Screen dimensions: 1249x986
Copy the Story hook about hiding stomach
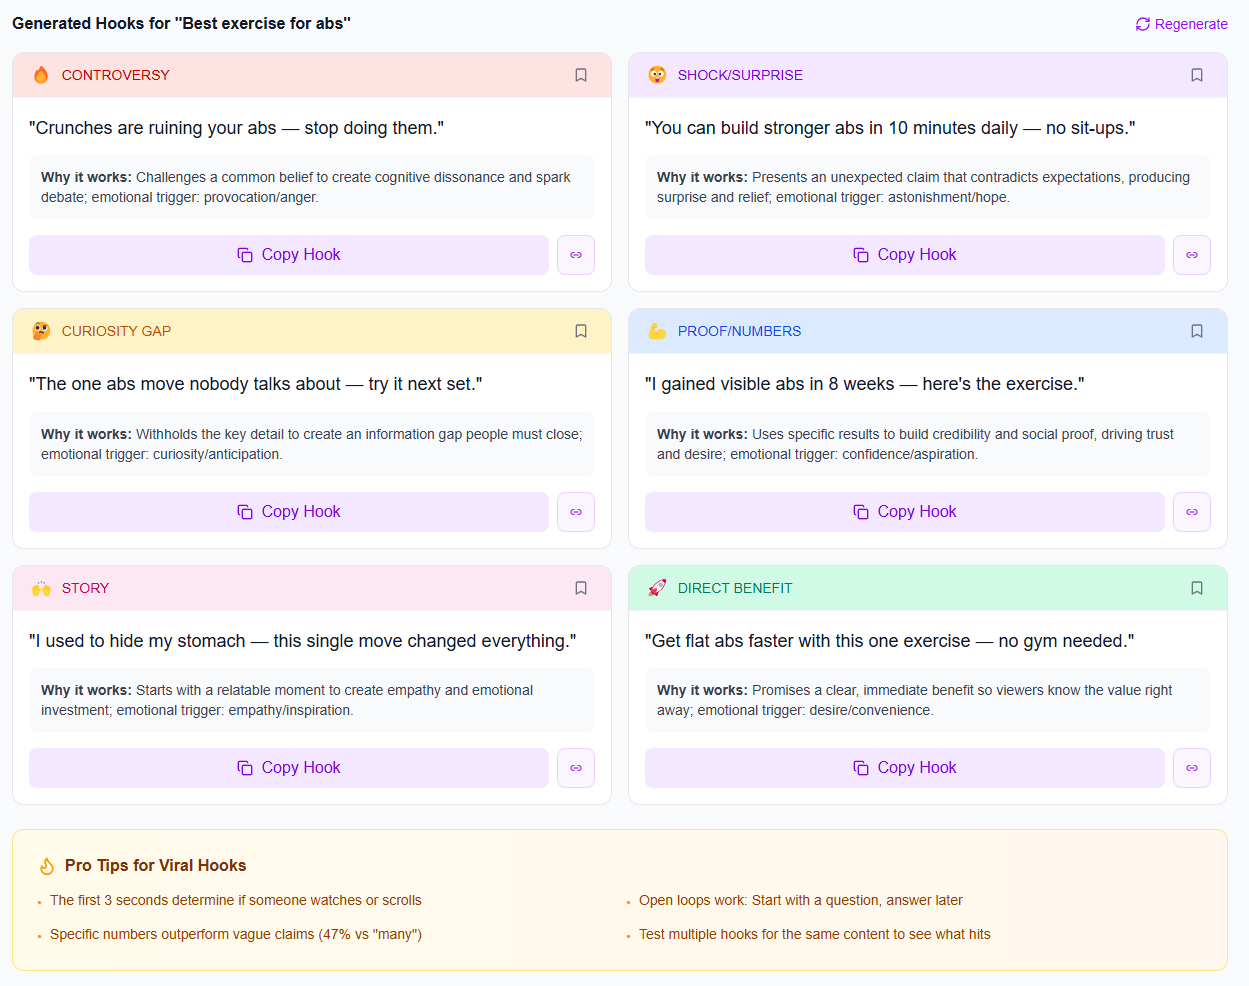(x=289, y=768)
